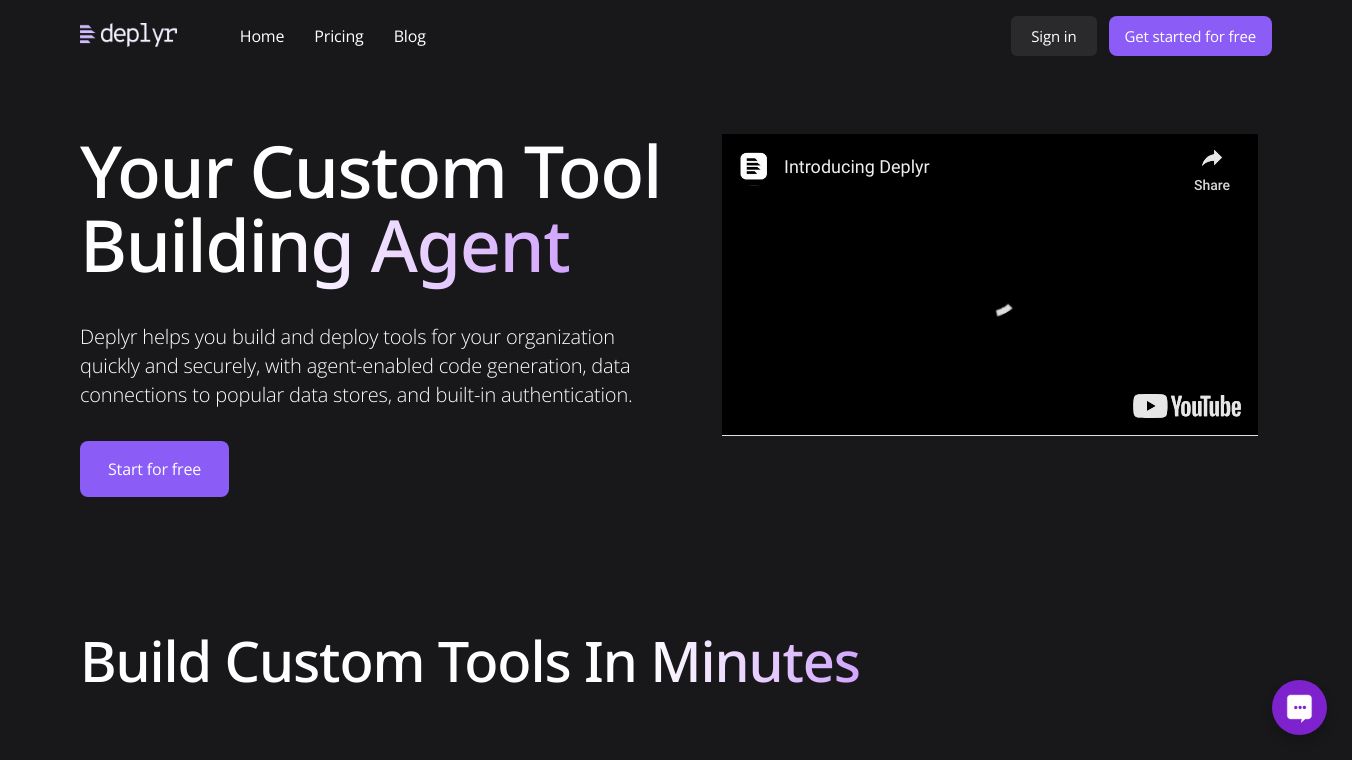Navigate to the Blog

pyautogui.click(x=410, y=36)
